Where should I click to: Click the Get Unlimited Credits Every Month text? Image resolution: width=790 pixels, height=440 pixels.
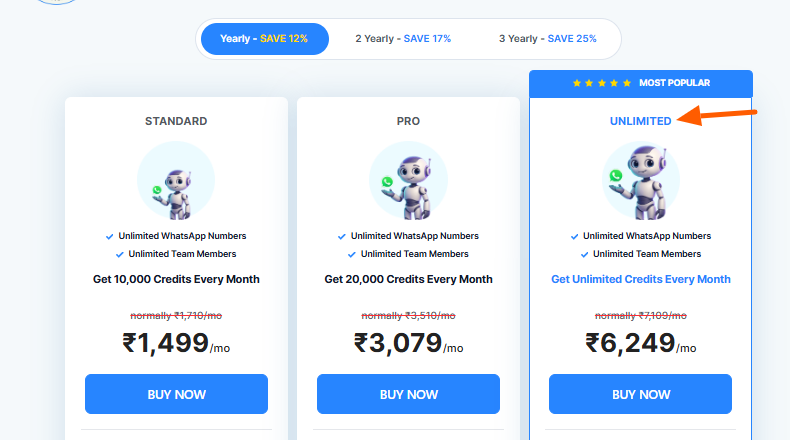click(640, 279)
